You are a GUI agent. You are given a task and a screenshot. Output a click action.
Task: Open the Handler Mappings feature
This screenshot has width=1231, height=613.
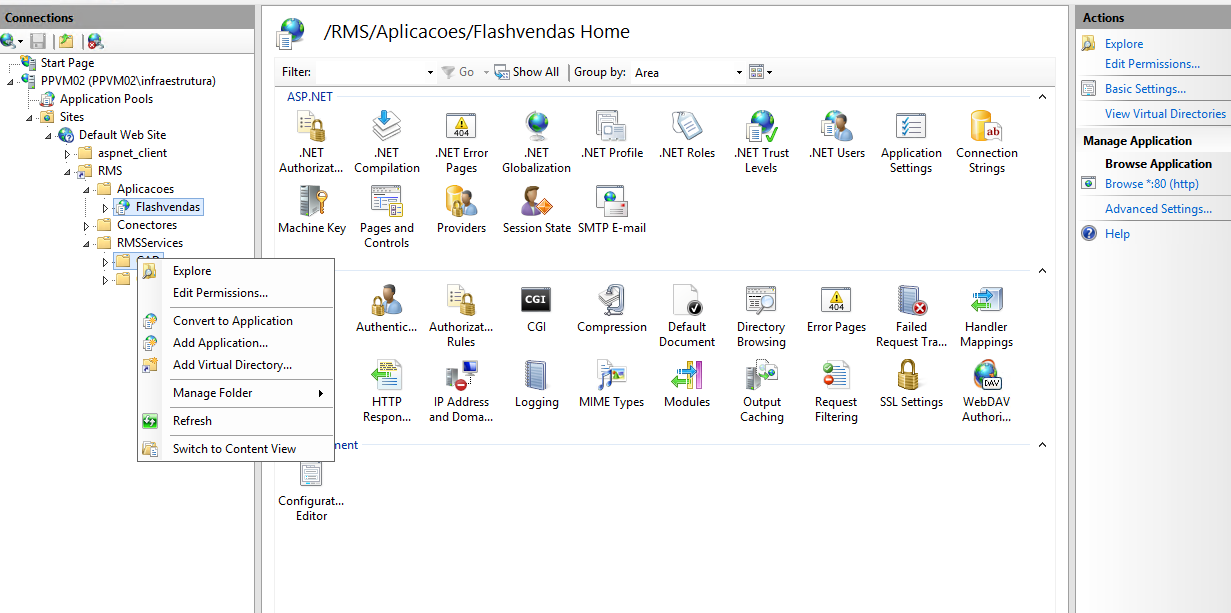[986, 316]
